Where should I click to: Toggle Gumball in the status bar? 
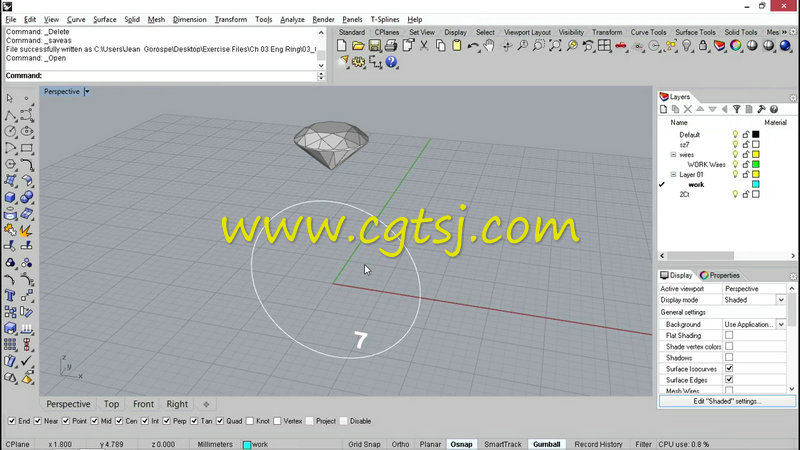[546, 444]
